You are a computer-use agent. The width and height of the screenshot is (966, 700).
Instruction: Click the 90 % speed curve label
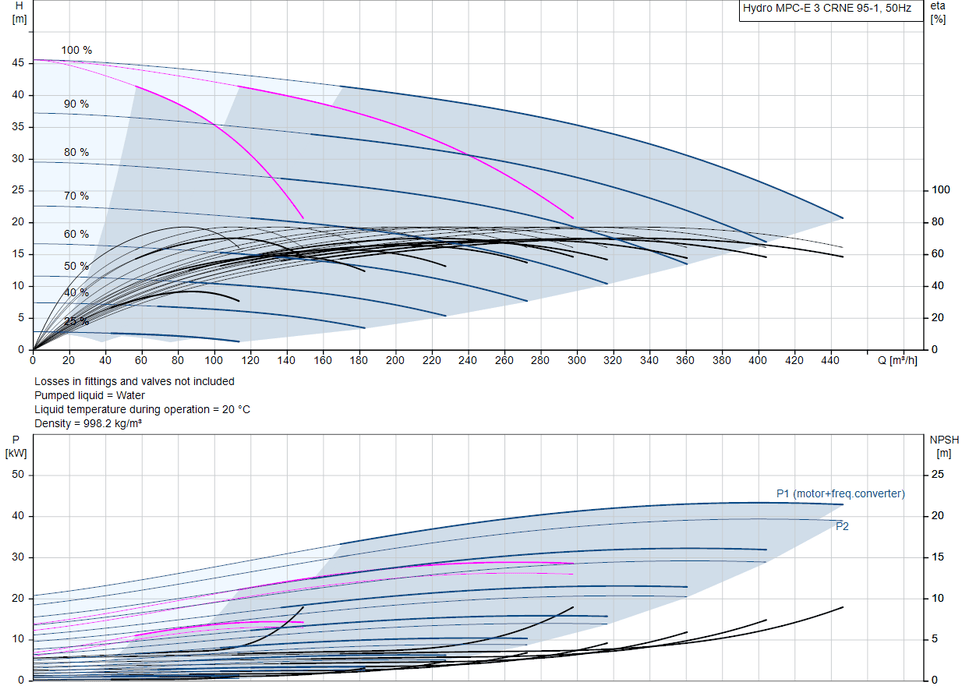click(76, 104)
